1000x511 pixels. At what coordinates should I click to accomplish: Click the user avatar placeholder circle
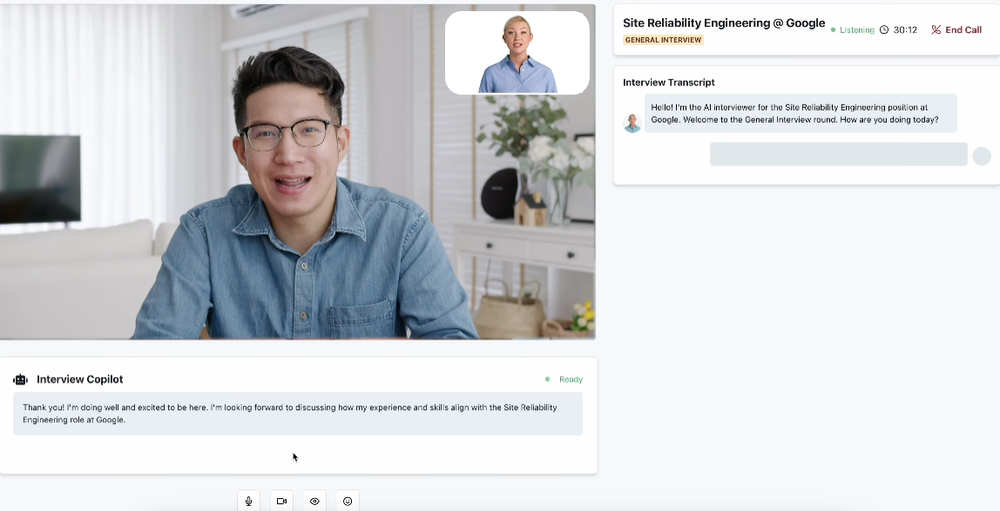tap(982, 156)
